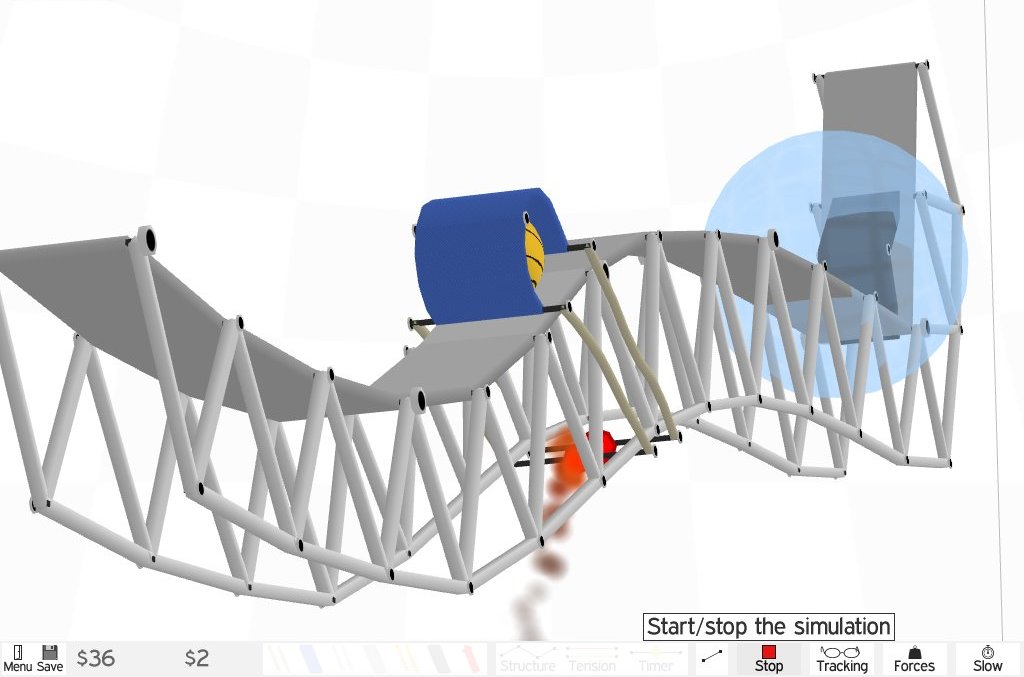Click the $2 cost value
This screenshot has height=677, width=1024.
(x=197, y=658)
